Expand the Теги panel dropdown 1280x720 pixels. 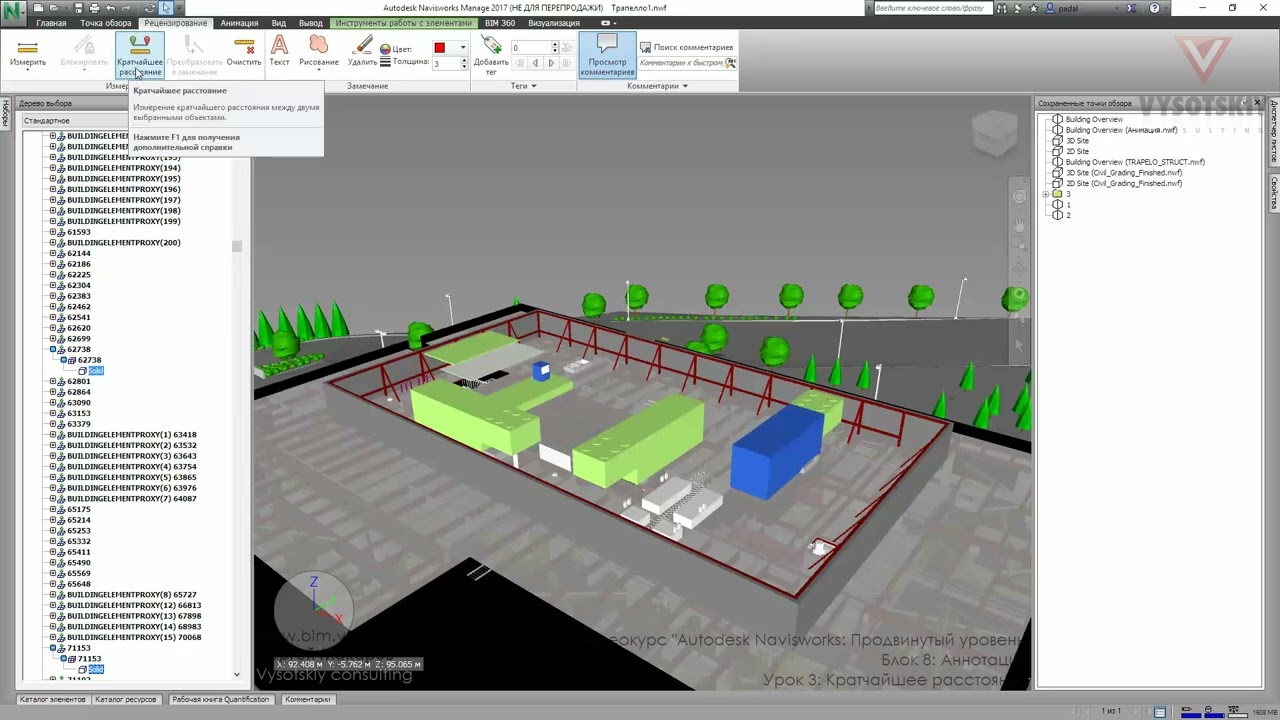point(524,86)
